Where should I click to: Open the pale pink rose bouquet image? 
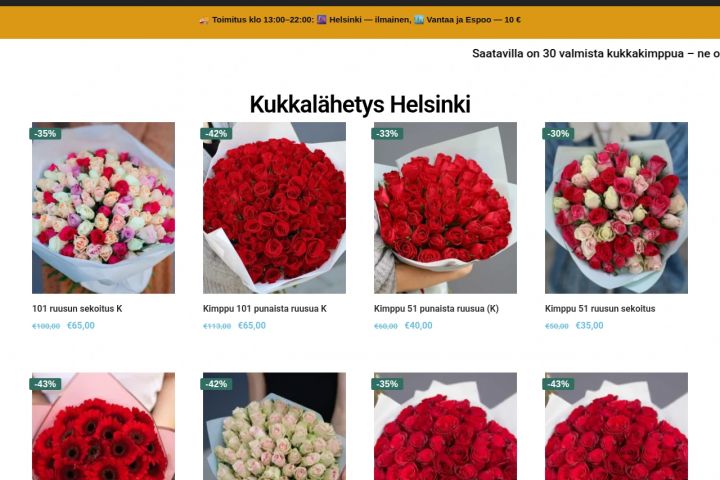coord(274,426)
